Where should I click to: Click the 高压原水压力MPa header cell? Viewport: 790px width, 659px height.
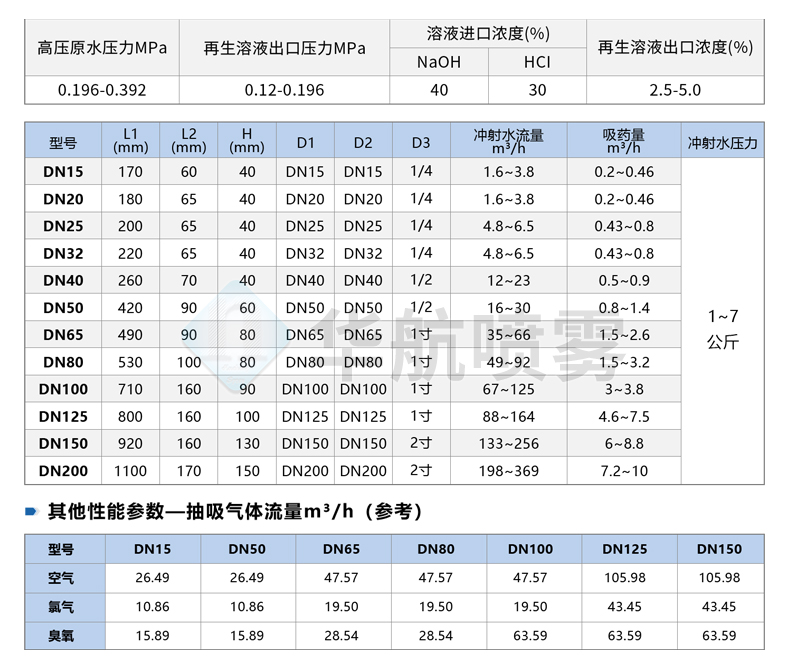click(102, 47)
